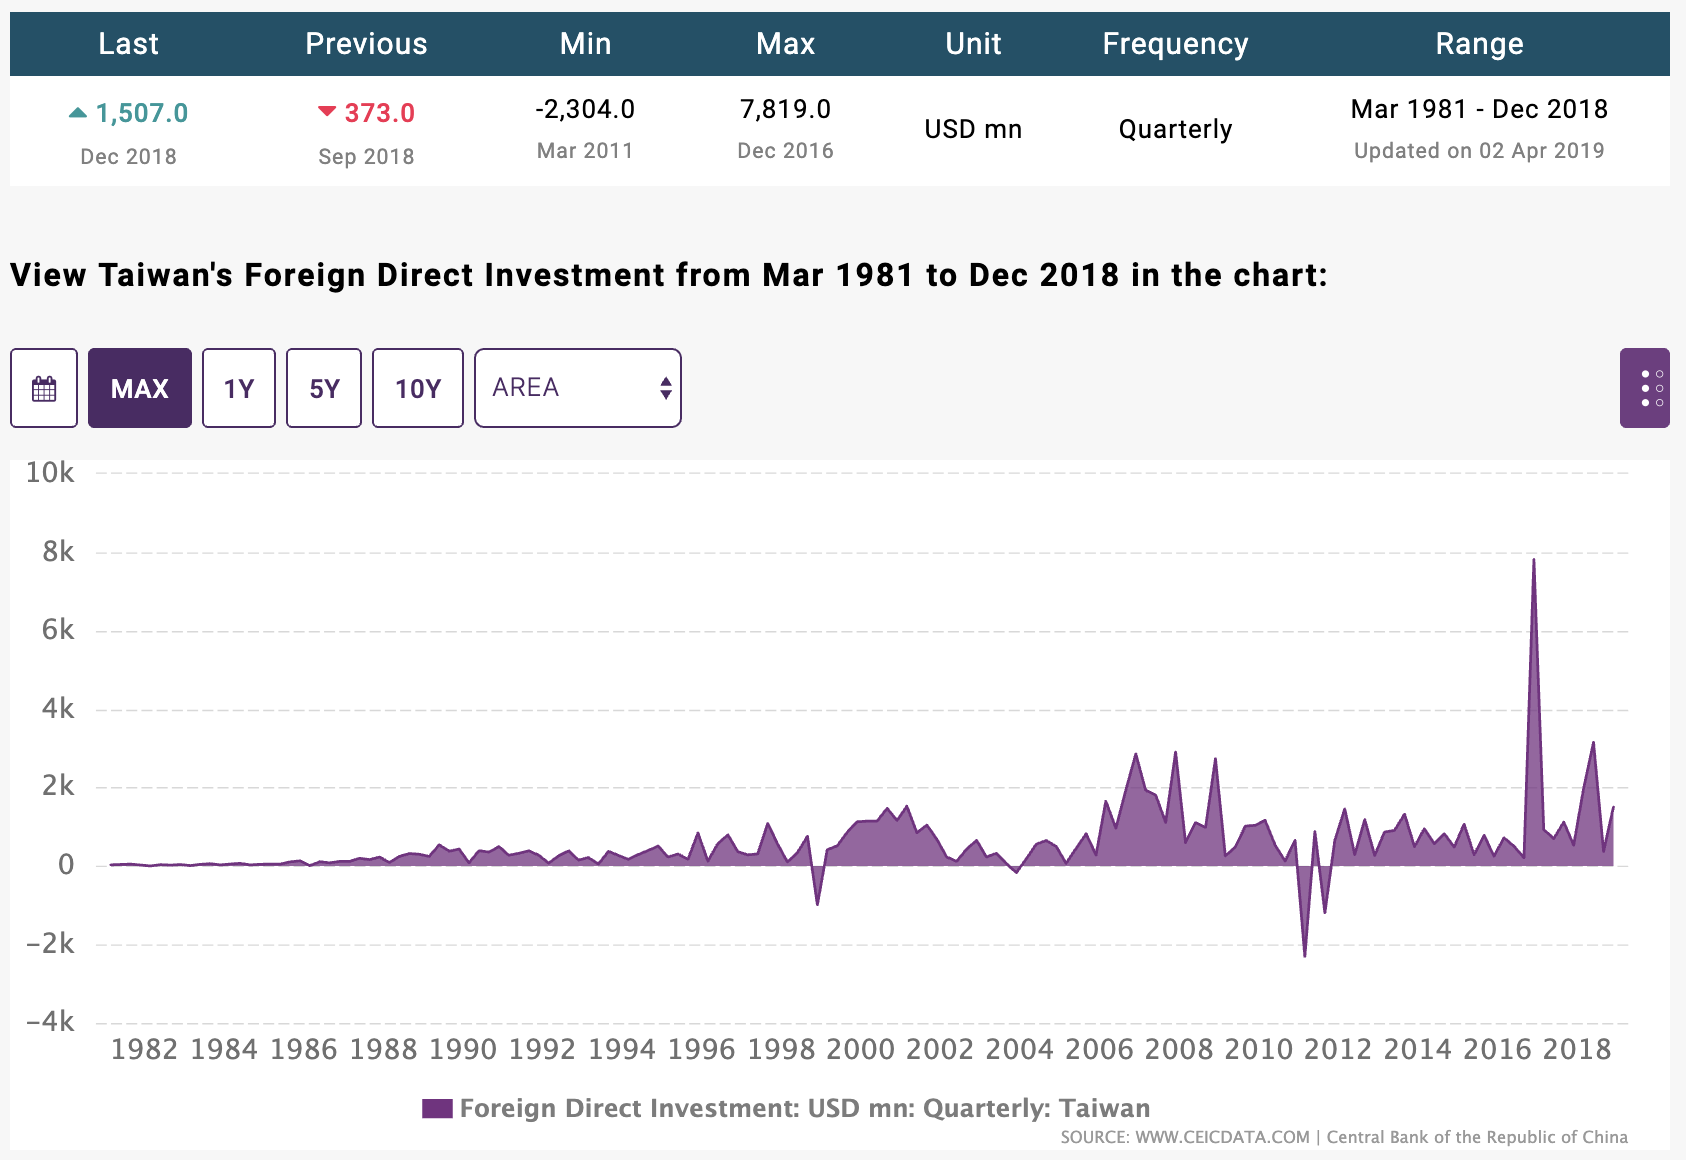Image resolution: width=1686 pixels, height=1160 pixels.
Task: Click the Dec 2016 date under Max
Action: pos(785,151)
